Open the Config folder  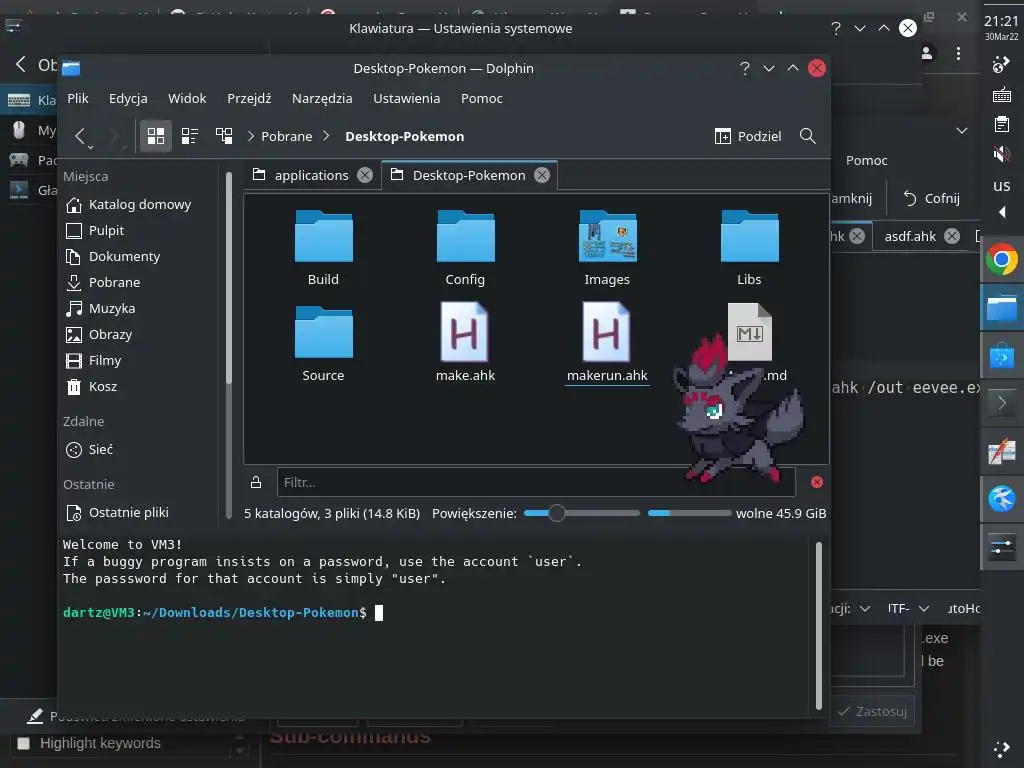pyautogui.click(x=465, y=248)
